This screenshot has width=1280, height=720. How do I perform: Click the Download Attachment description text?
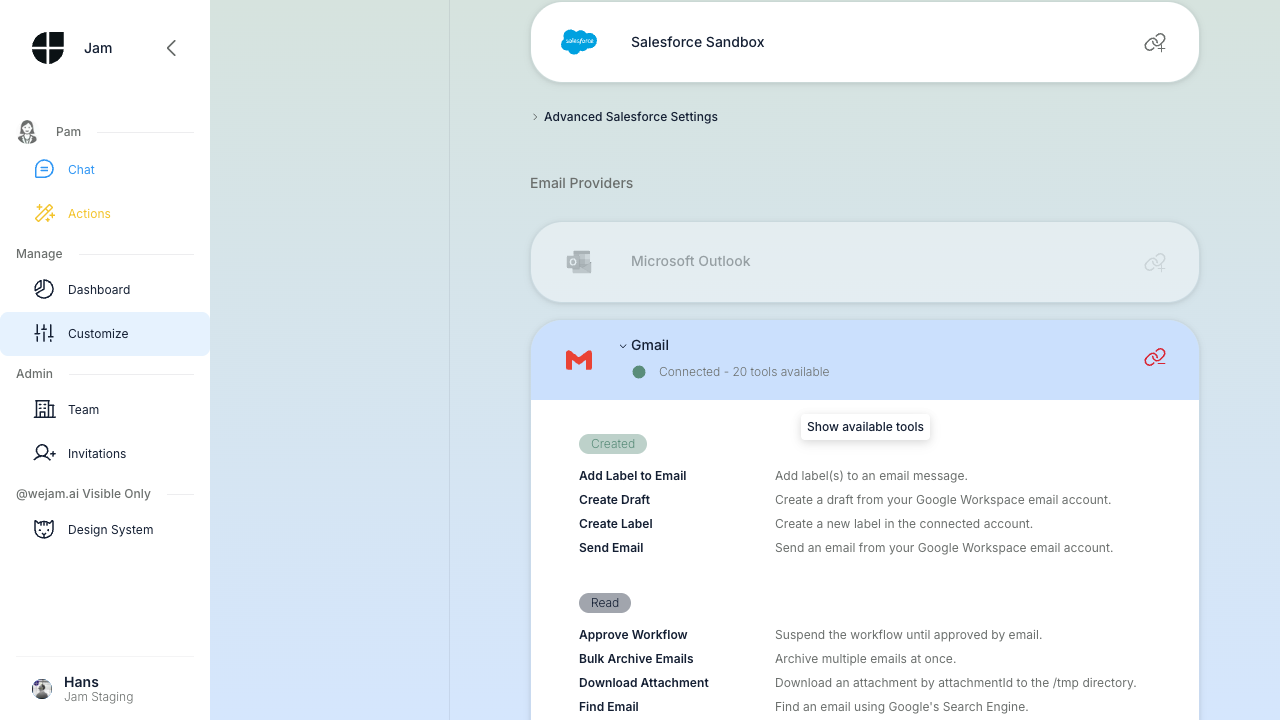point(955,683)
